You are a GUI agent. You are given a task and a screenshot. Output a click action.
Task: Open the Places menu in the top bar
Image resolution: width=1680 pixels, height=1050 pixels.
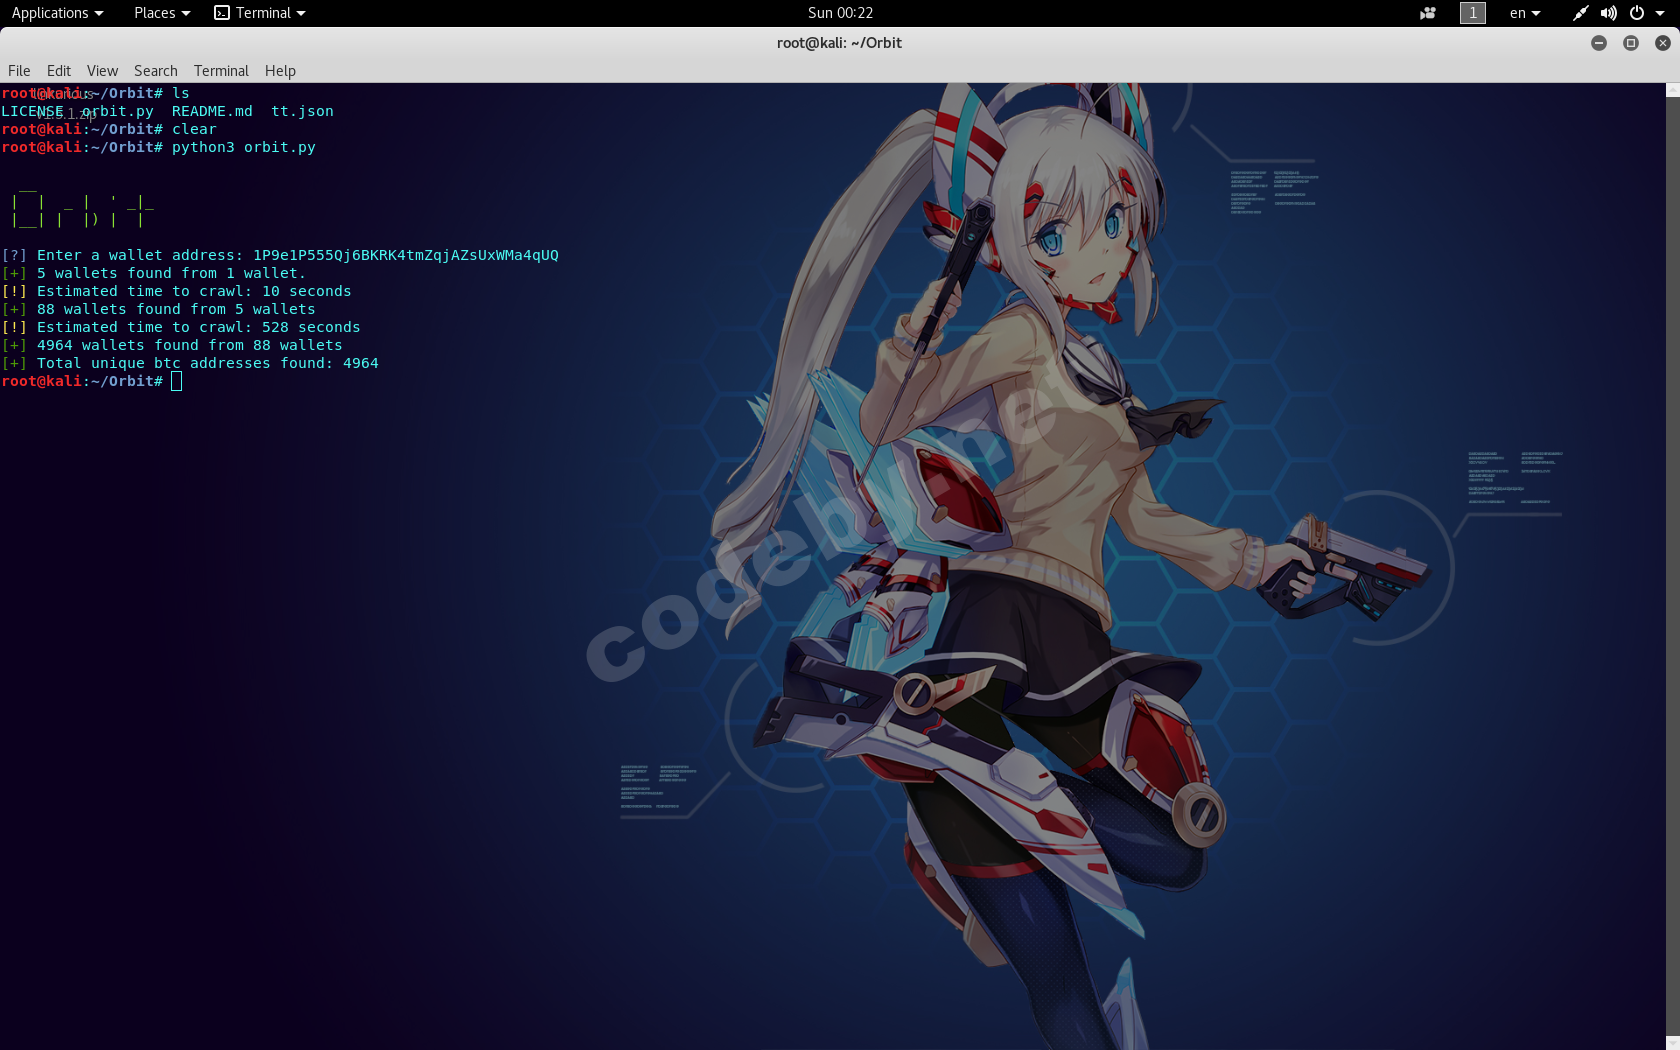point(161,13)
